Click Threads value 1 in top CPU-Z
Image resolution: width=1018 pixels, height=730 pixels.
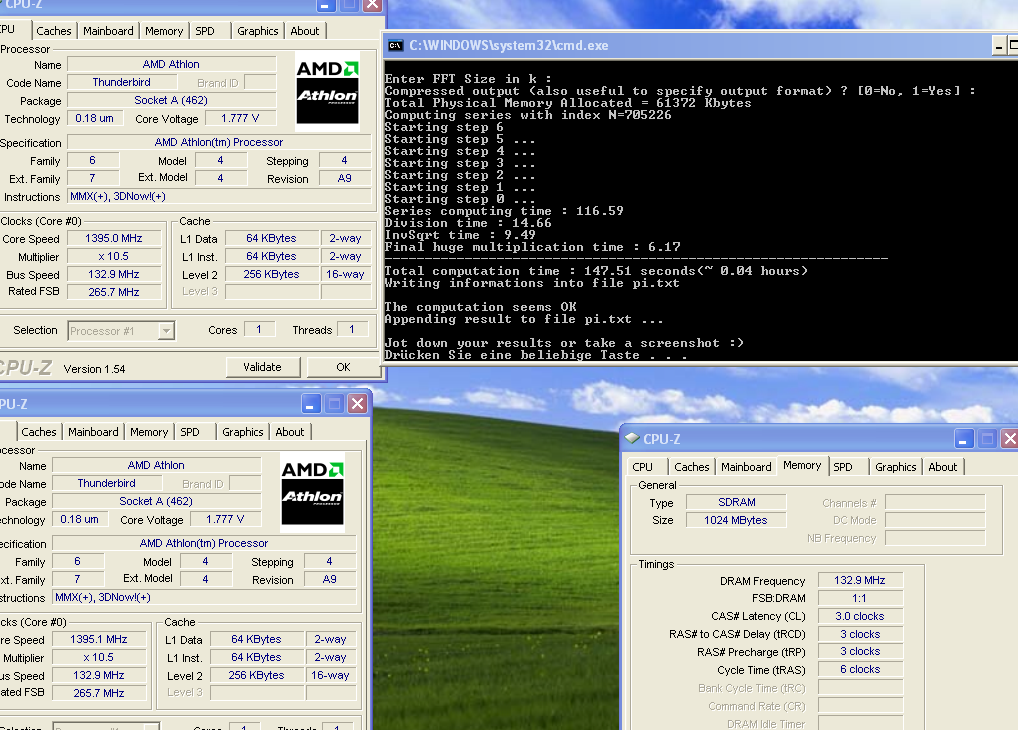[x=352, y=330]
